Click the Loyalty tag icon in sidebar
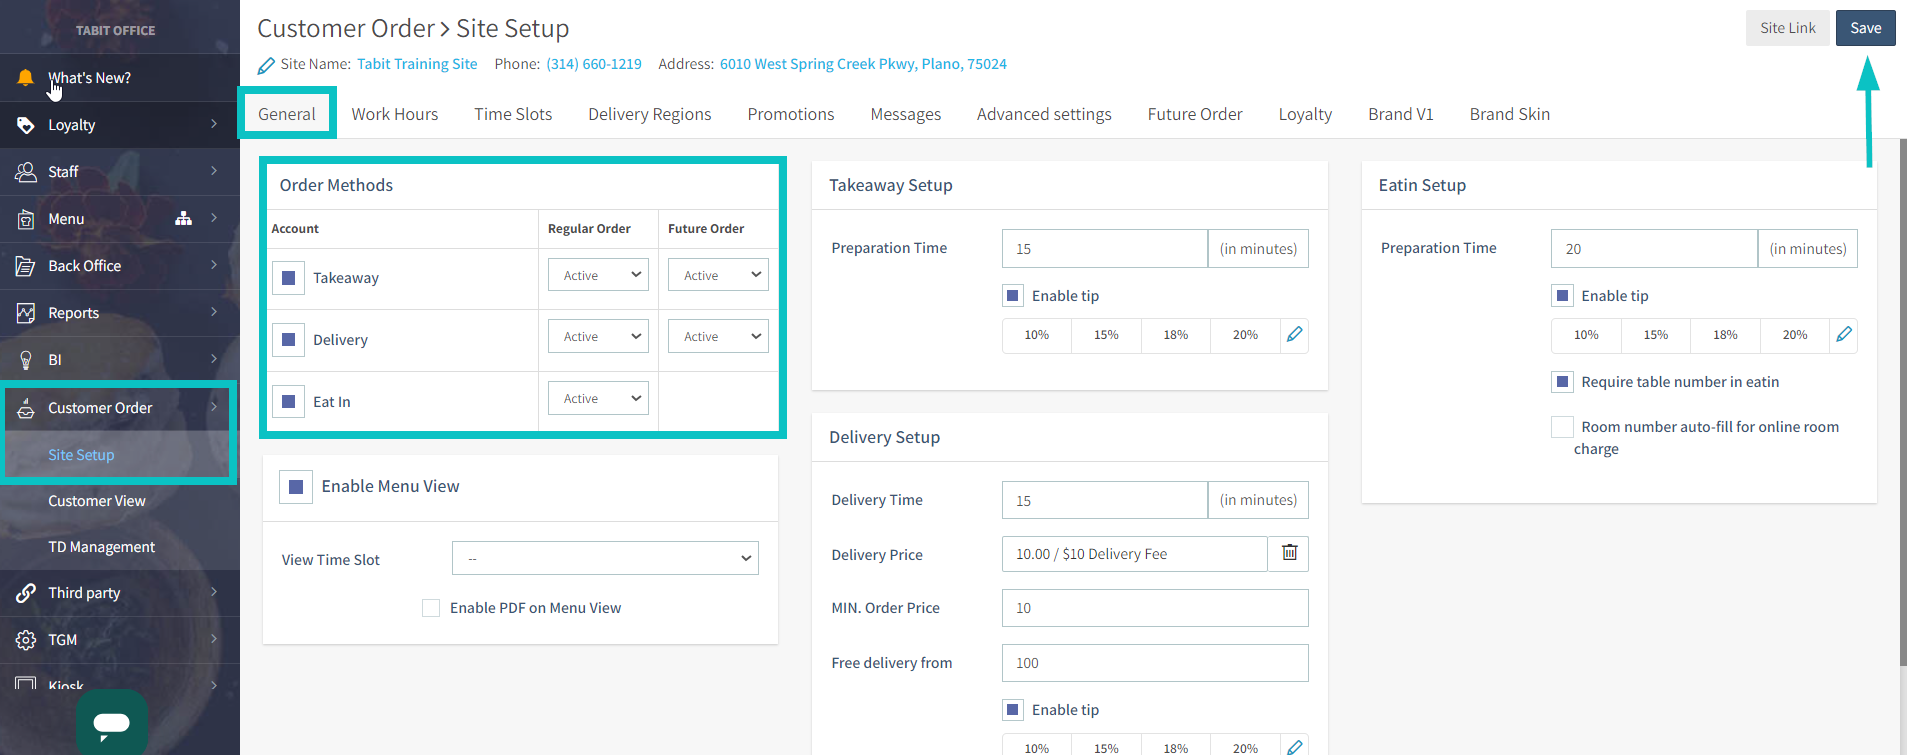This screenshot has width=1907, height=755. click(25, 125)
